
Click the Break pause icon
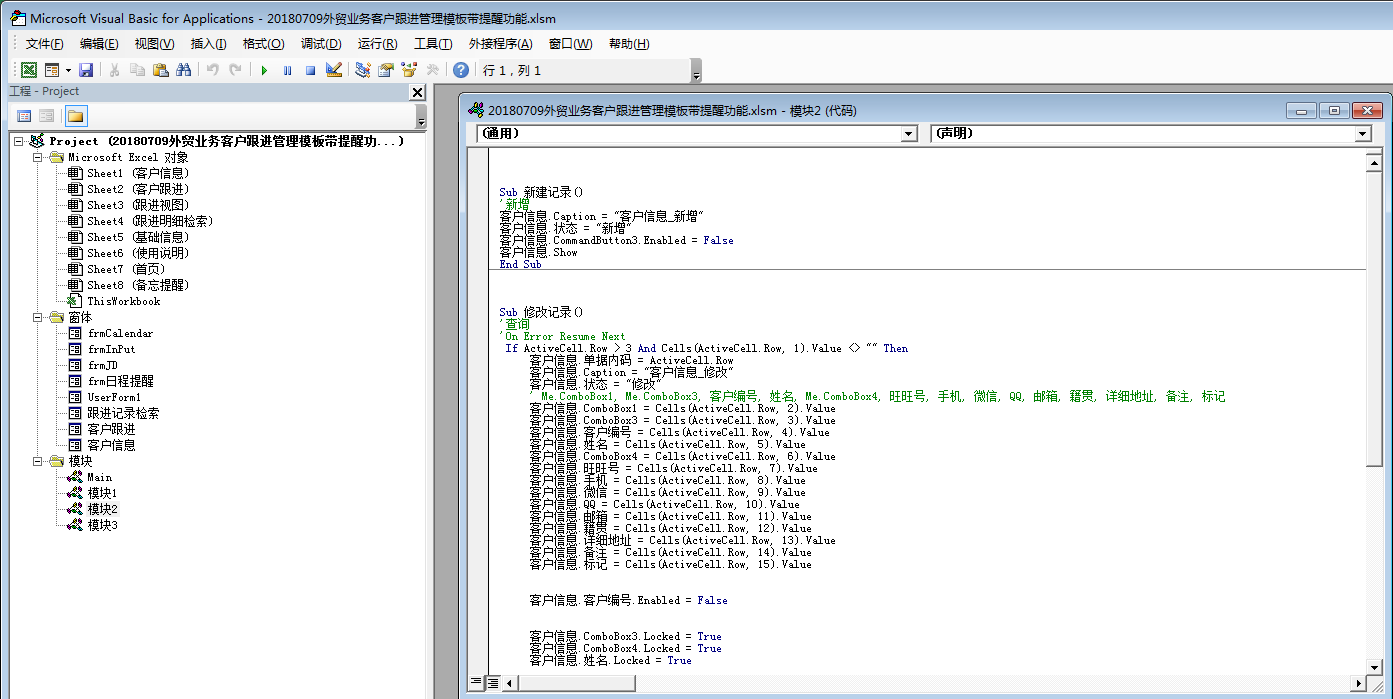[287, 70]
